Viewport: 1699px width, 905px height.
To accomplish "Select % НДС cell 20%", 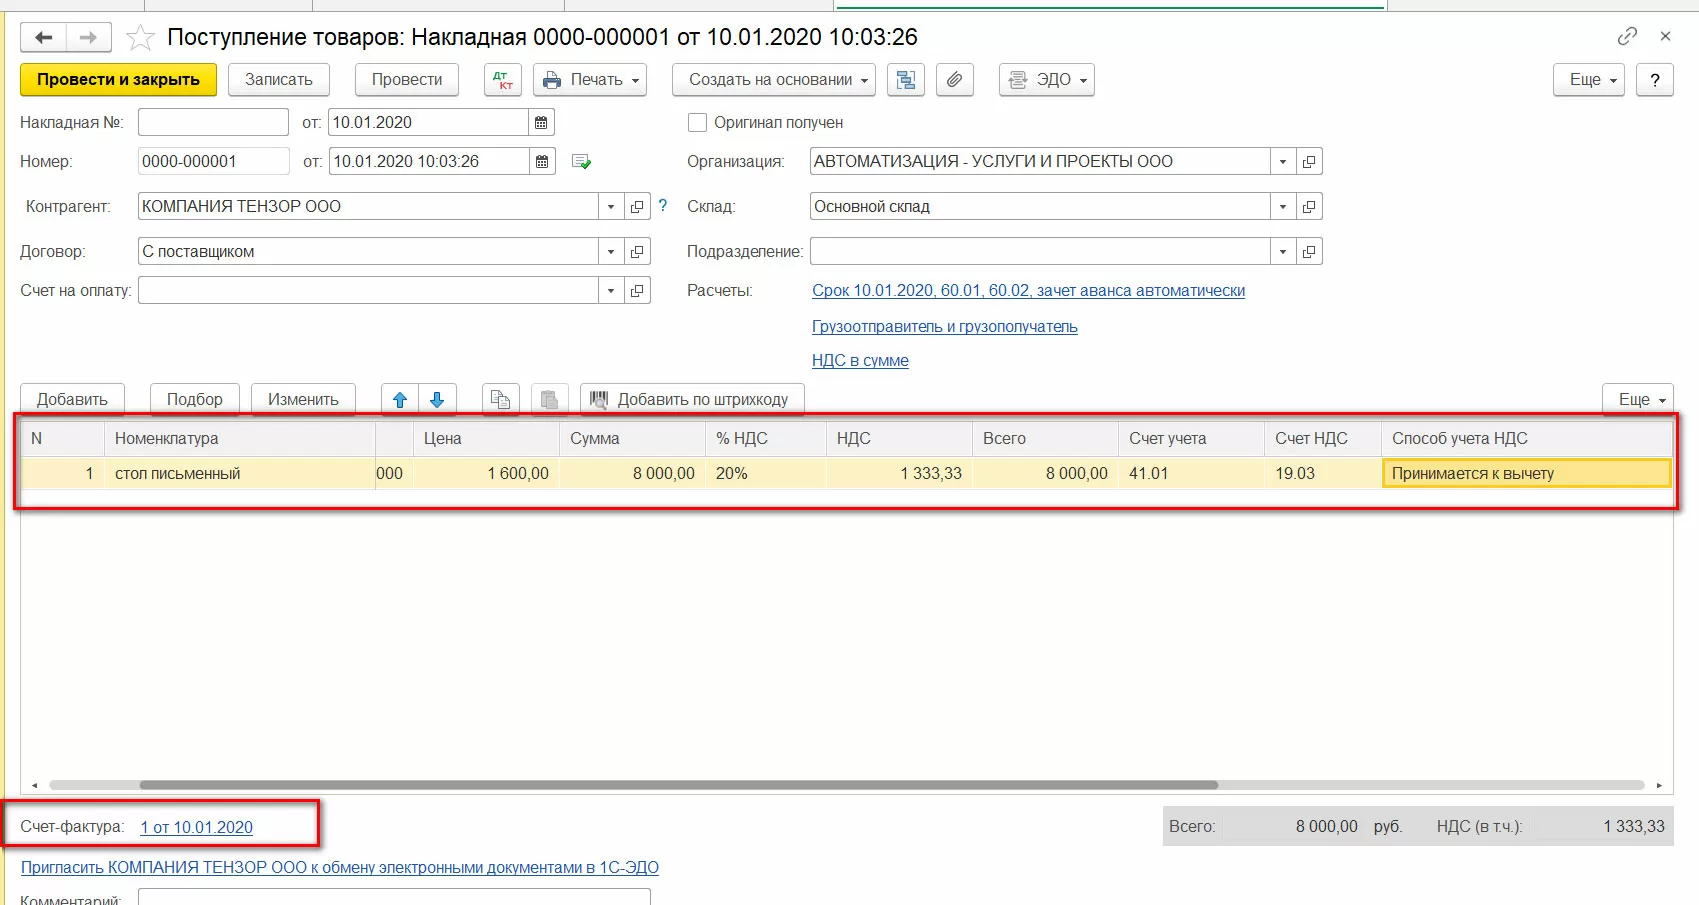I will [766, 473].
